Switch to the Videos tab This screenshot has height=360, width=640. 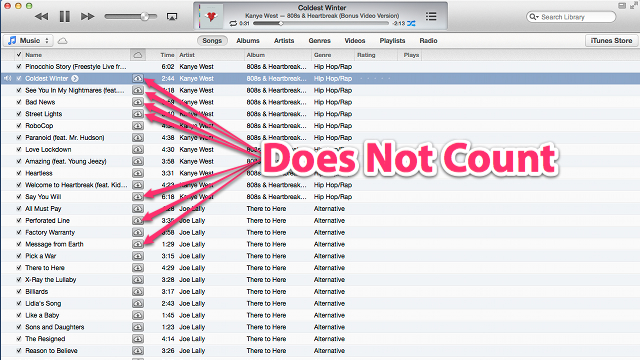(355, 41)
